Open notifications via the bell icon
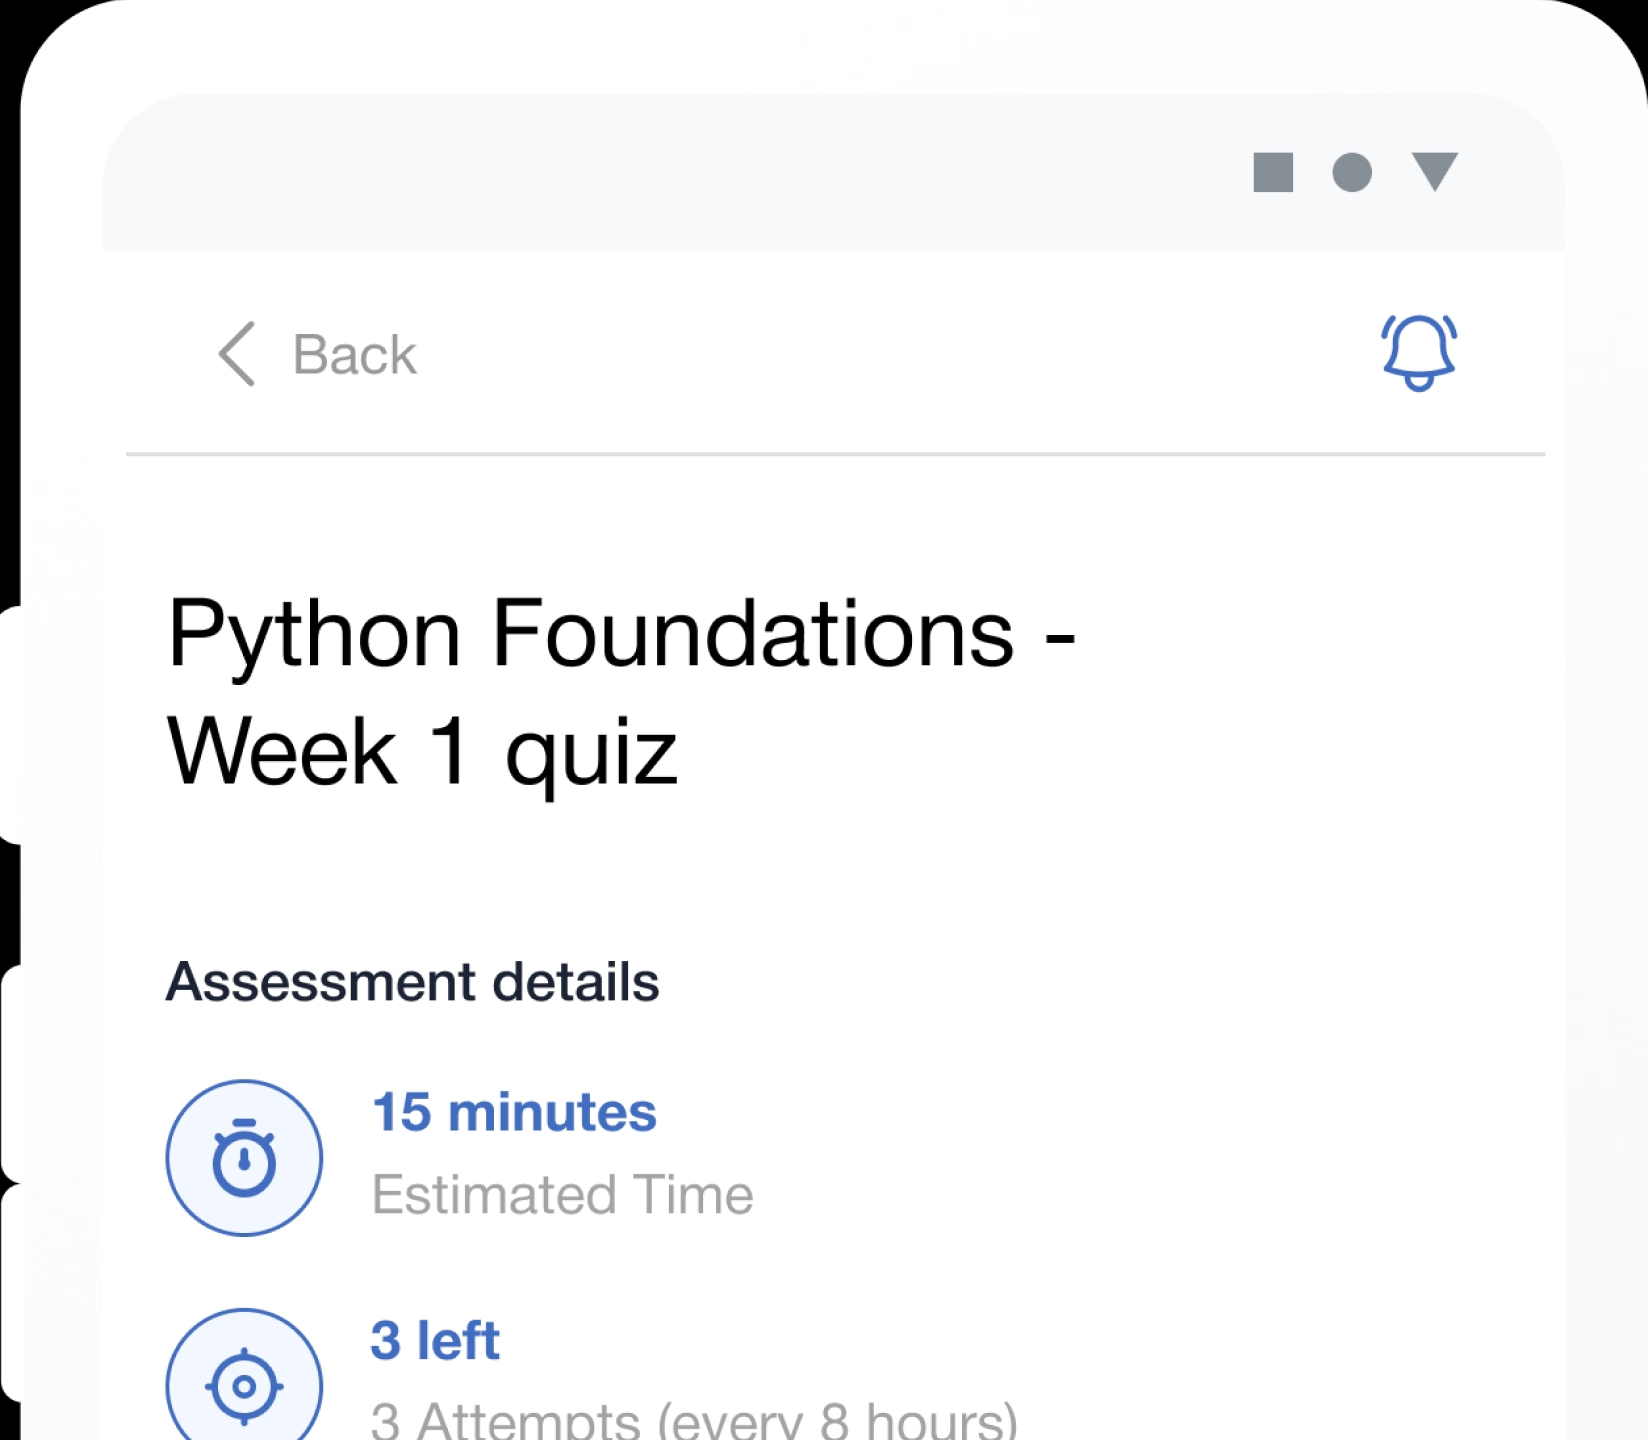 click(1418, 352)
